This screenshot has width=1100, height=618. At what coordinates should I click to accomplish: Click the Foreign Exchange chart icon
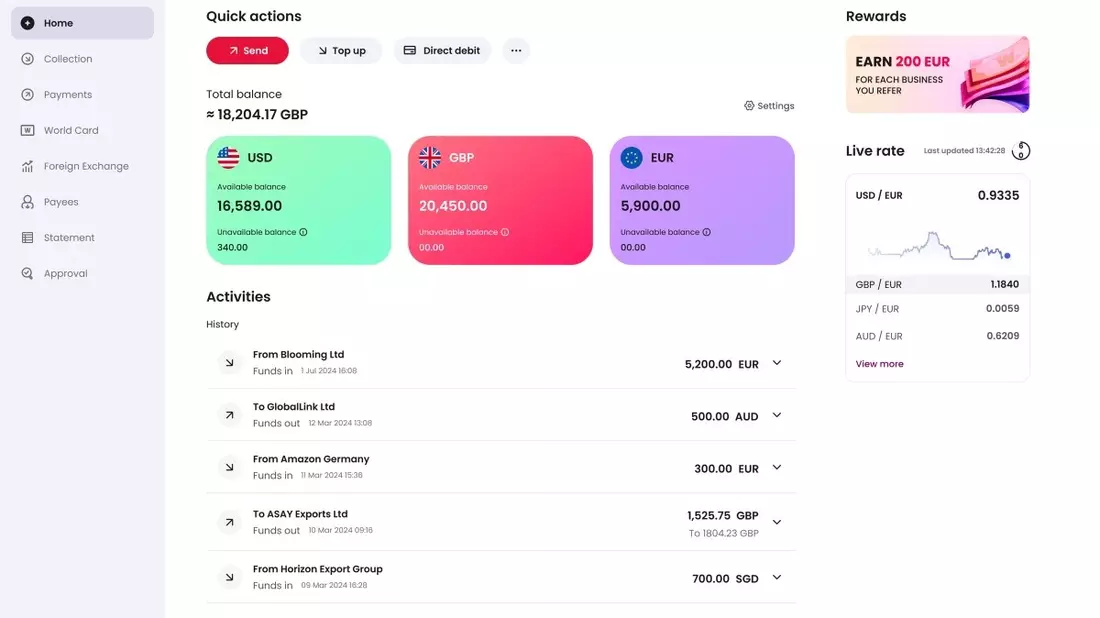(27, 166)
